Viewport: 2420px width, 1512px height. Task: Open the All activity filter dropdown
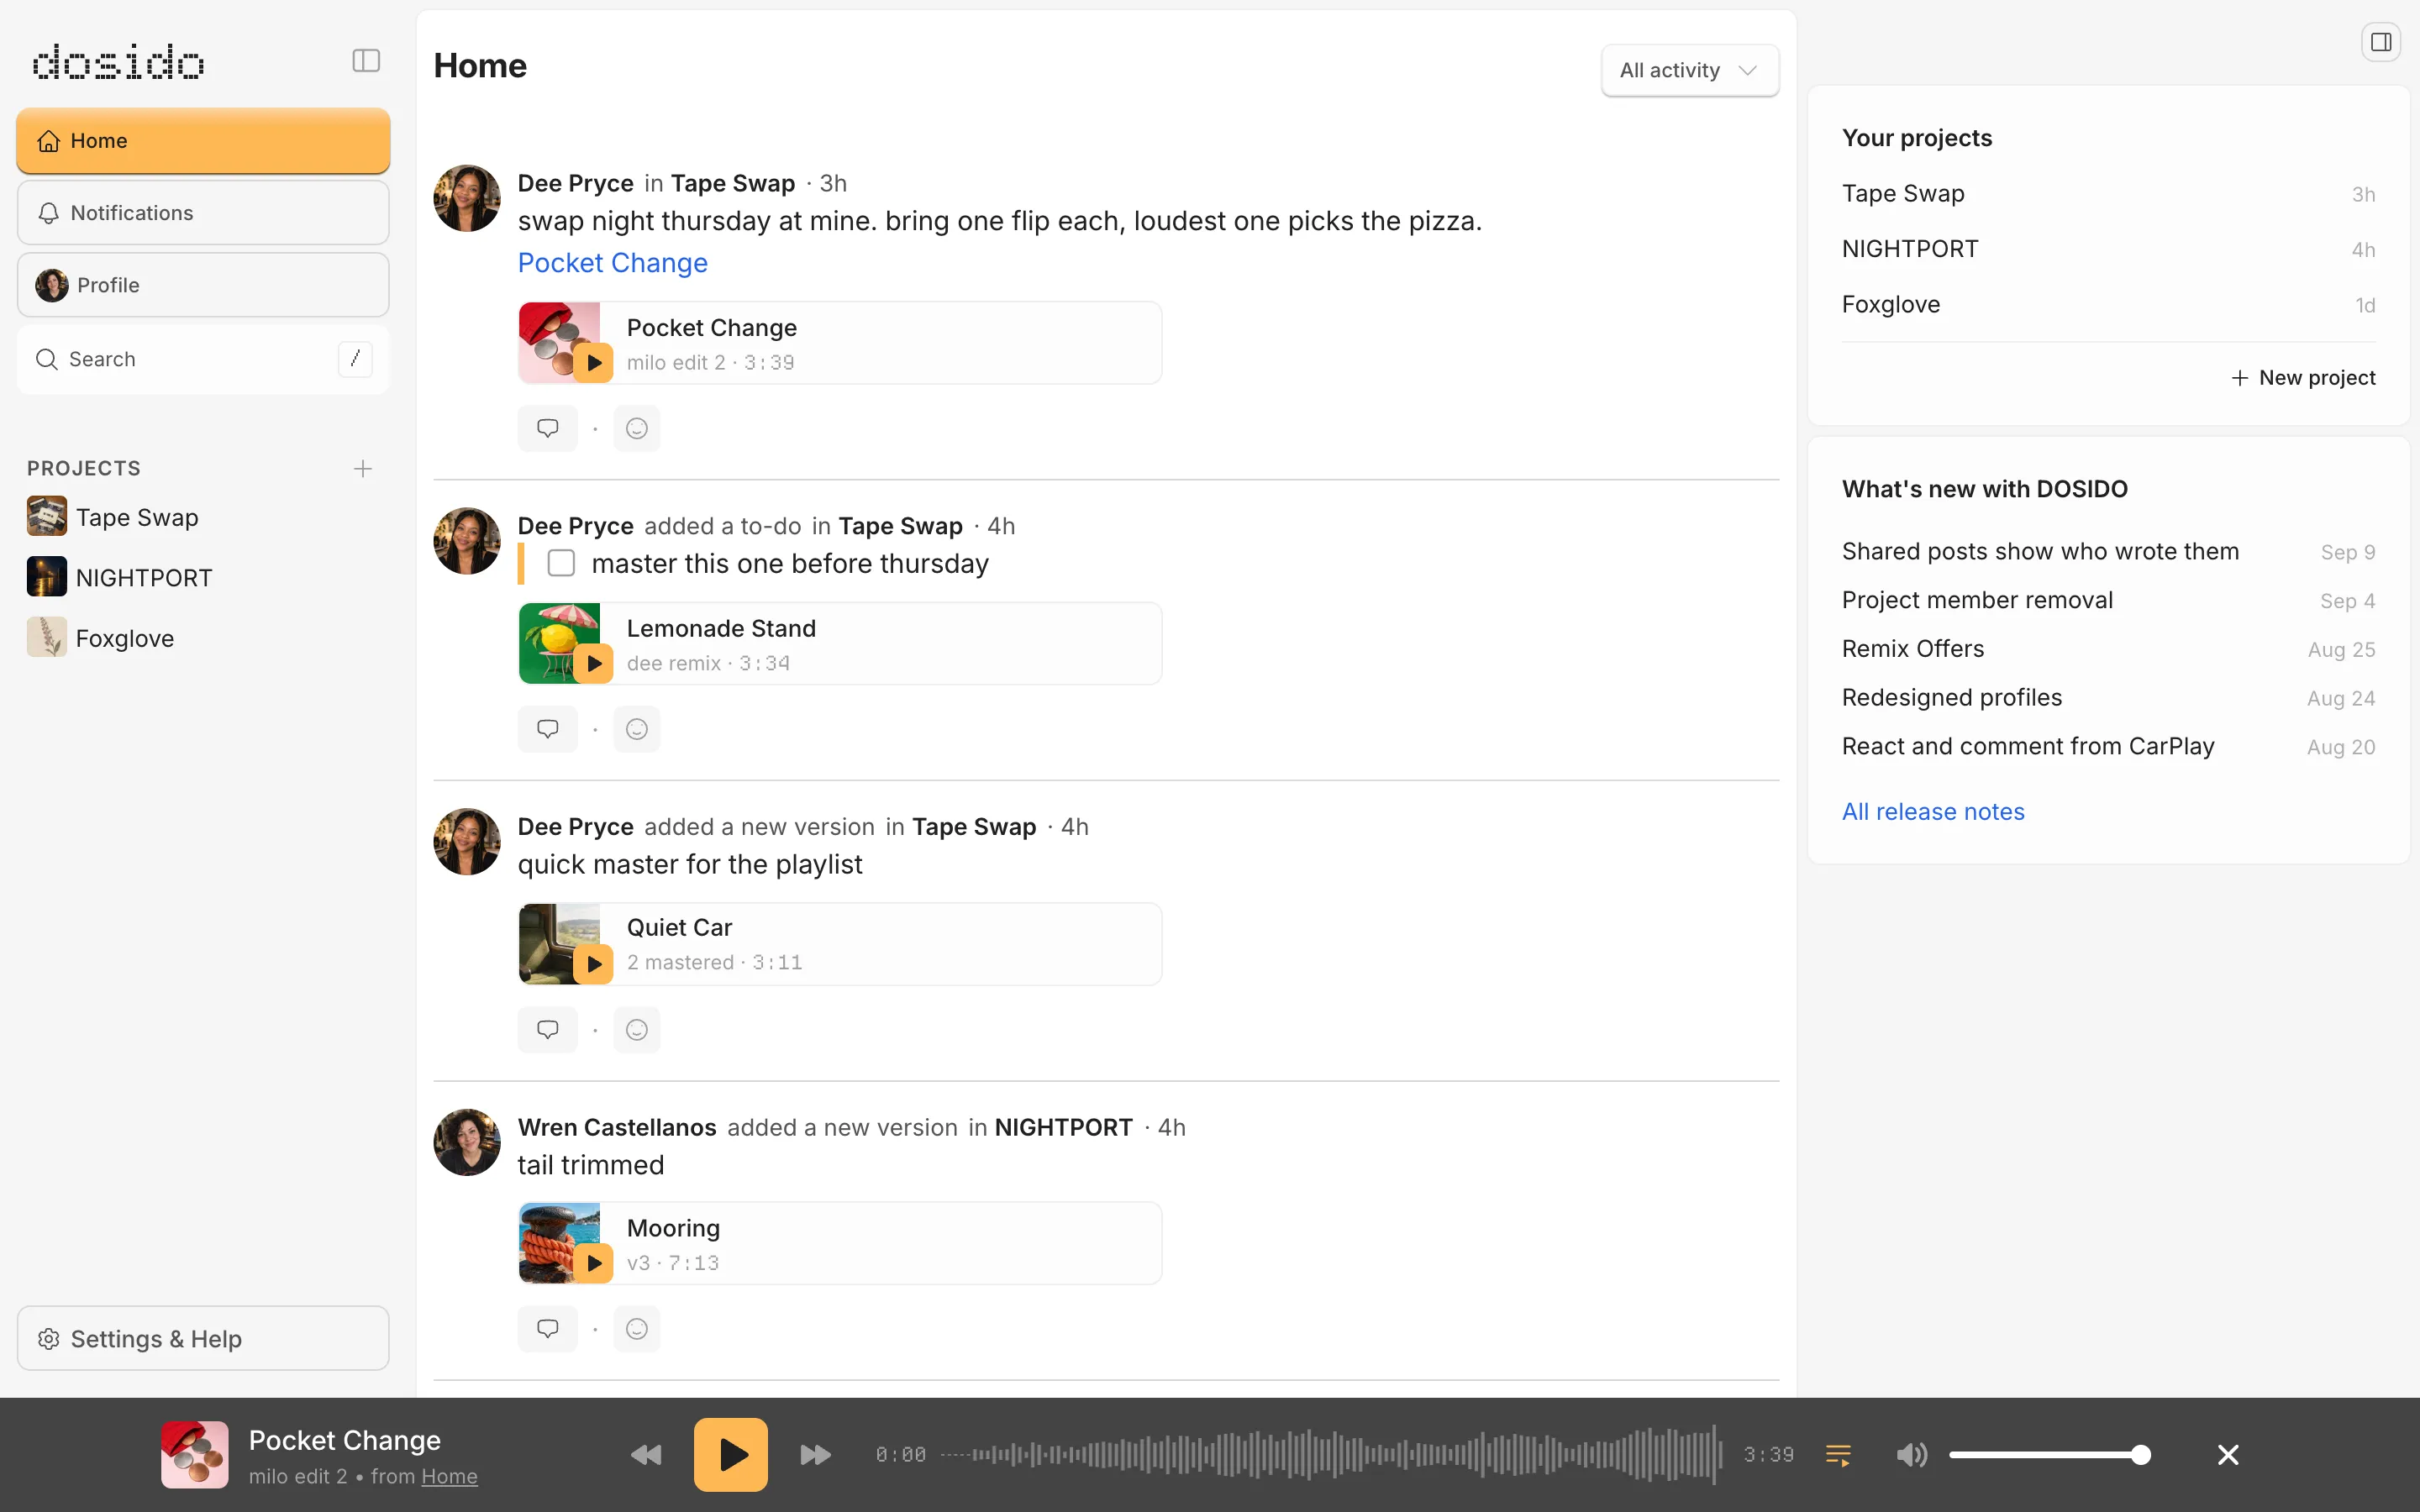pyautogui.click(x=1690, y=70)
